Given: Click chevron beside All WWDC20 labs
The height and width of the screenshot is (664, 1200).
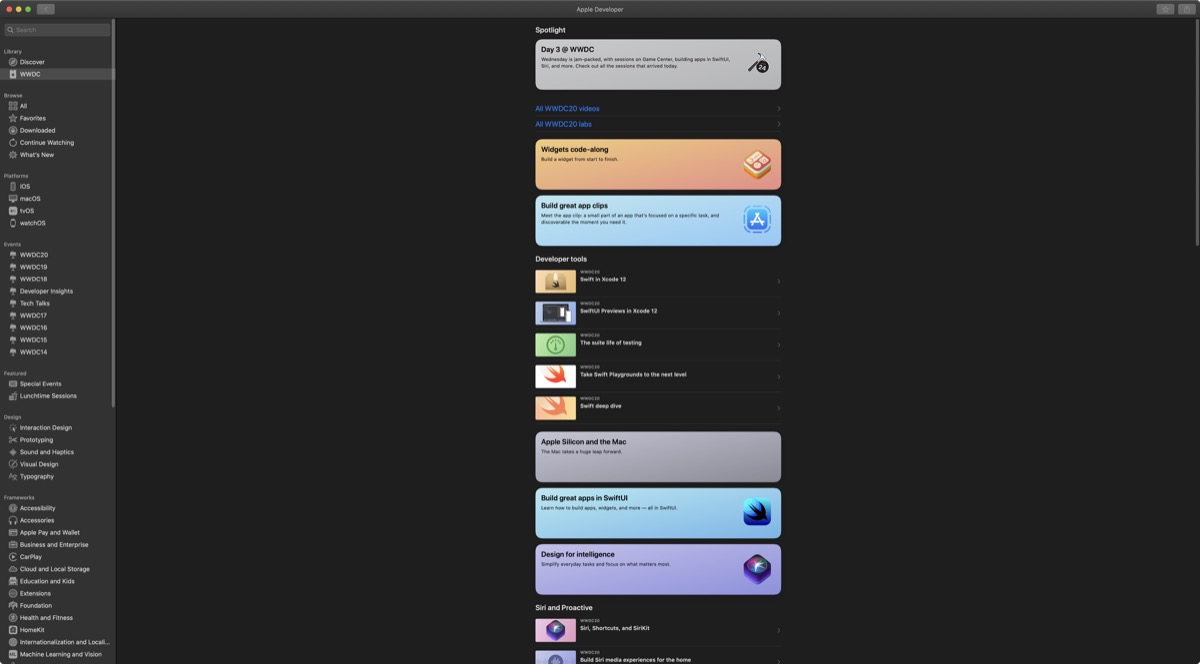Looking at the screenshot, I should (779, 125).
